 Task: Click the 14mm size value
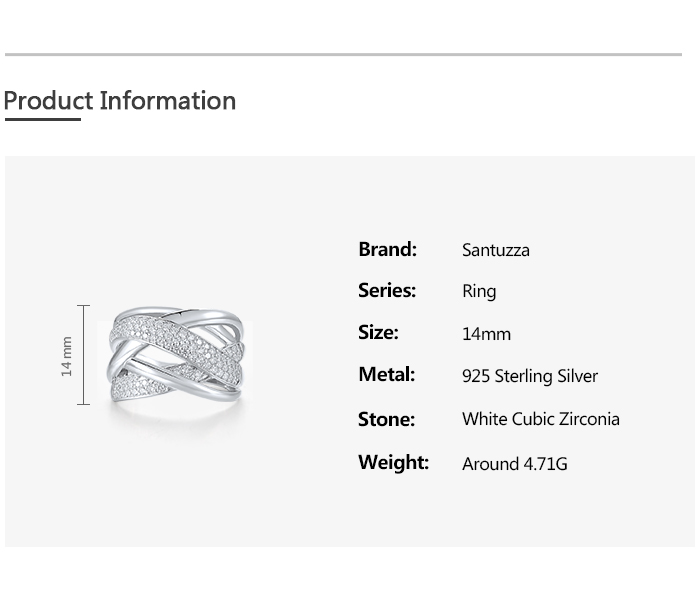486,334
